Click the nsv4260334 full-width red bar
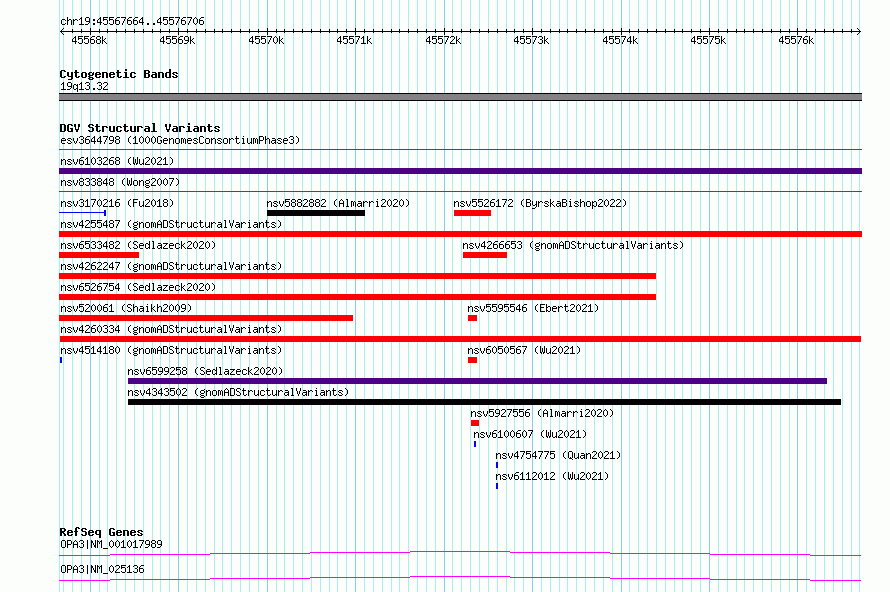This screenshot has height=592, width=890. 460,339
